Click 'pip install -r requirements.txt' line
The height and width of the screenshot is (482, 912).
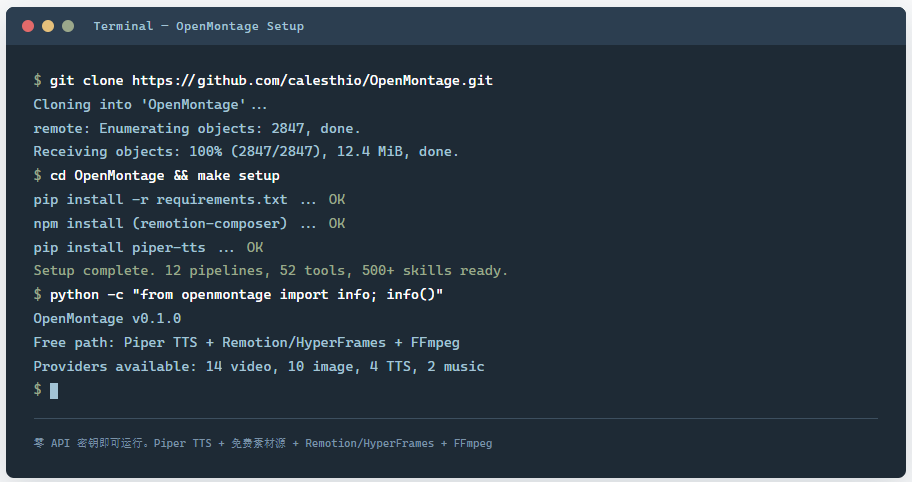pyautogui.click(x=189, y=199)
